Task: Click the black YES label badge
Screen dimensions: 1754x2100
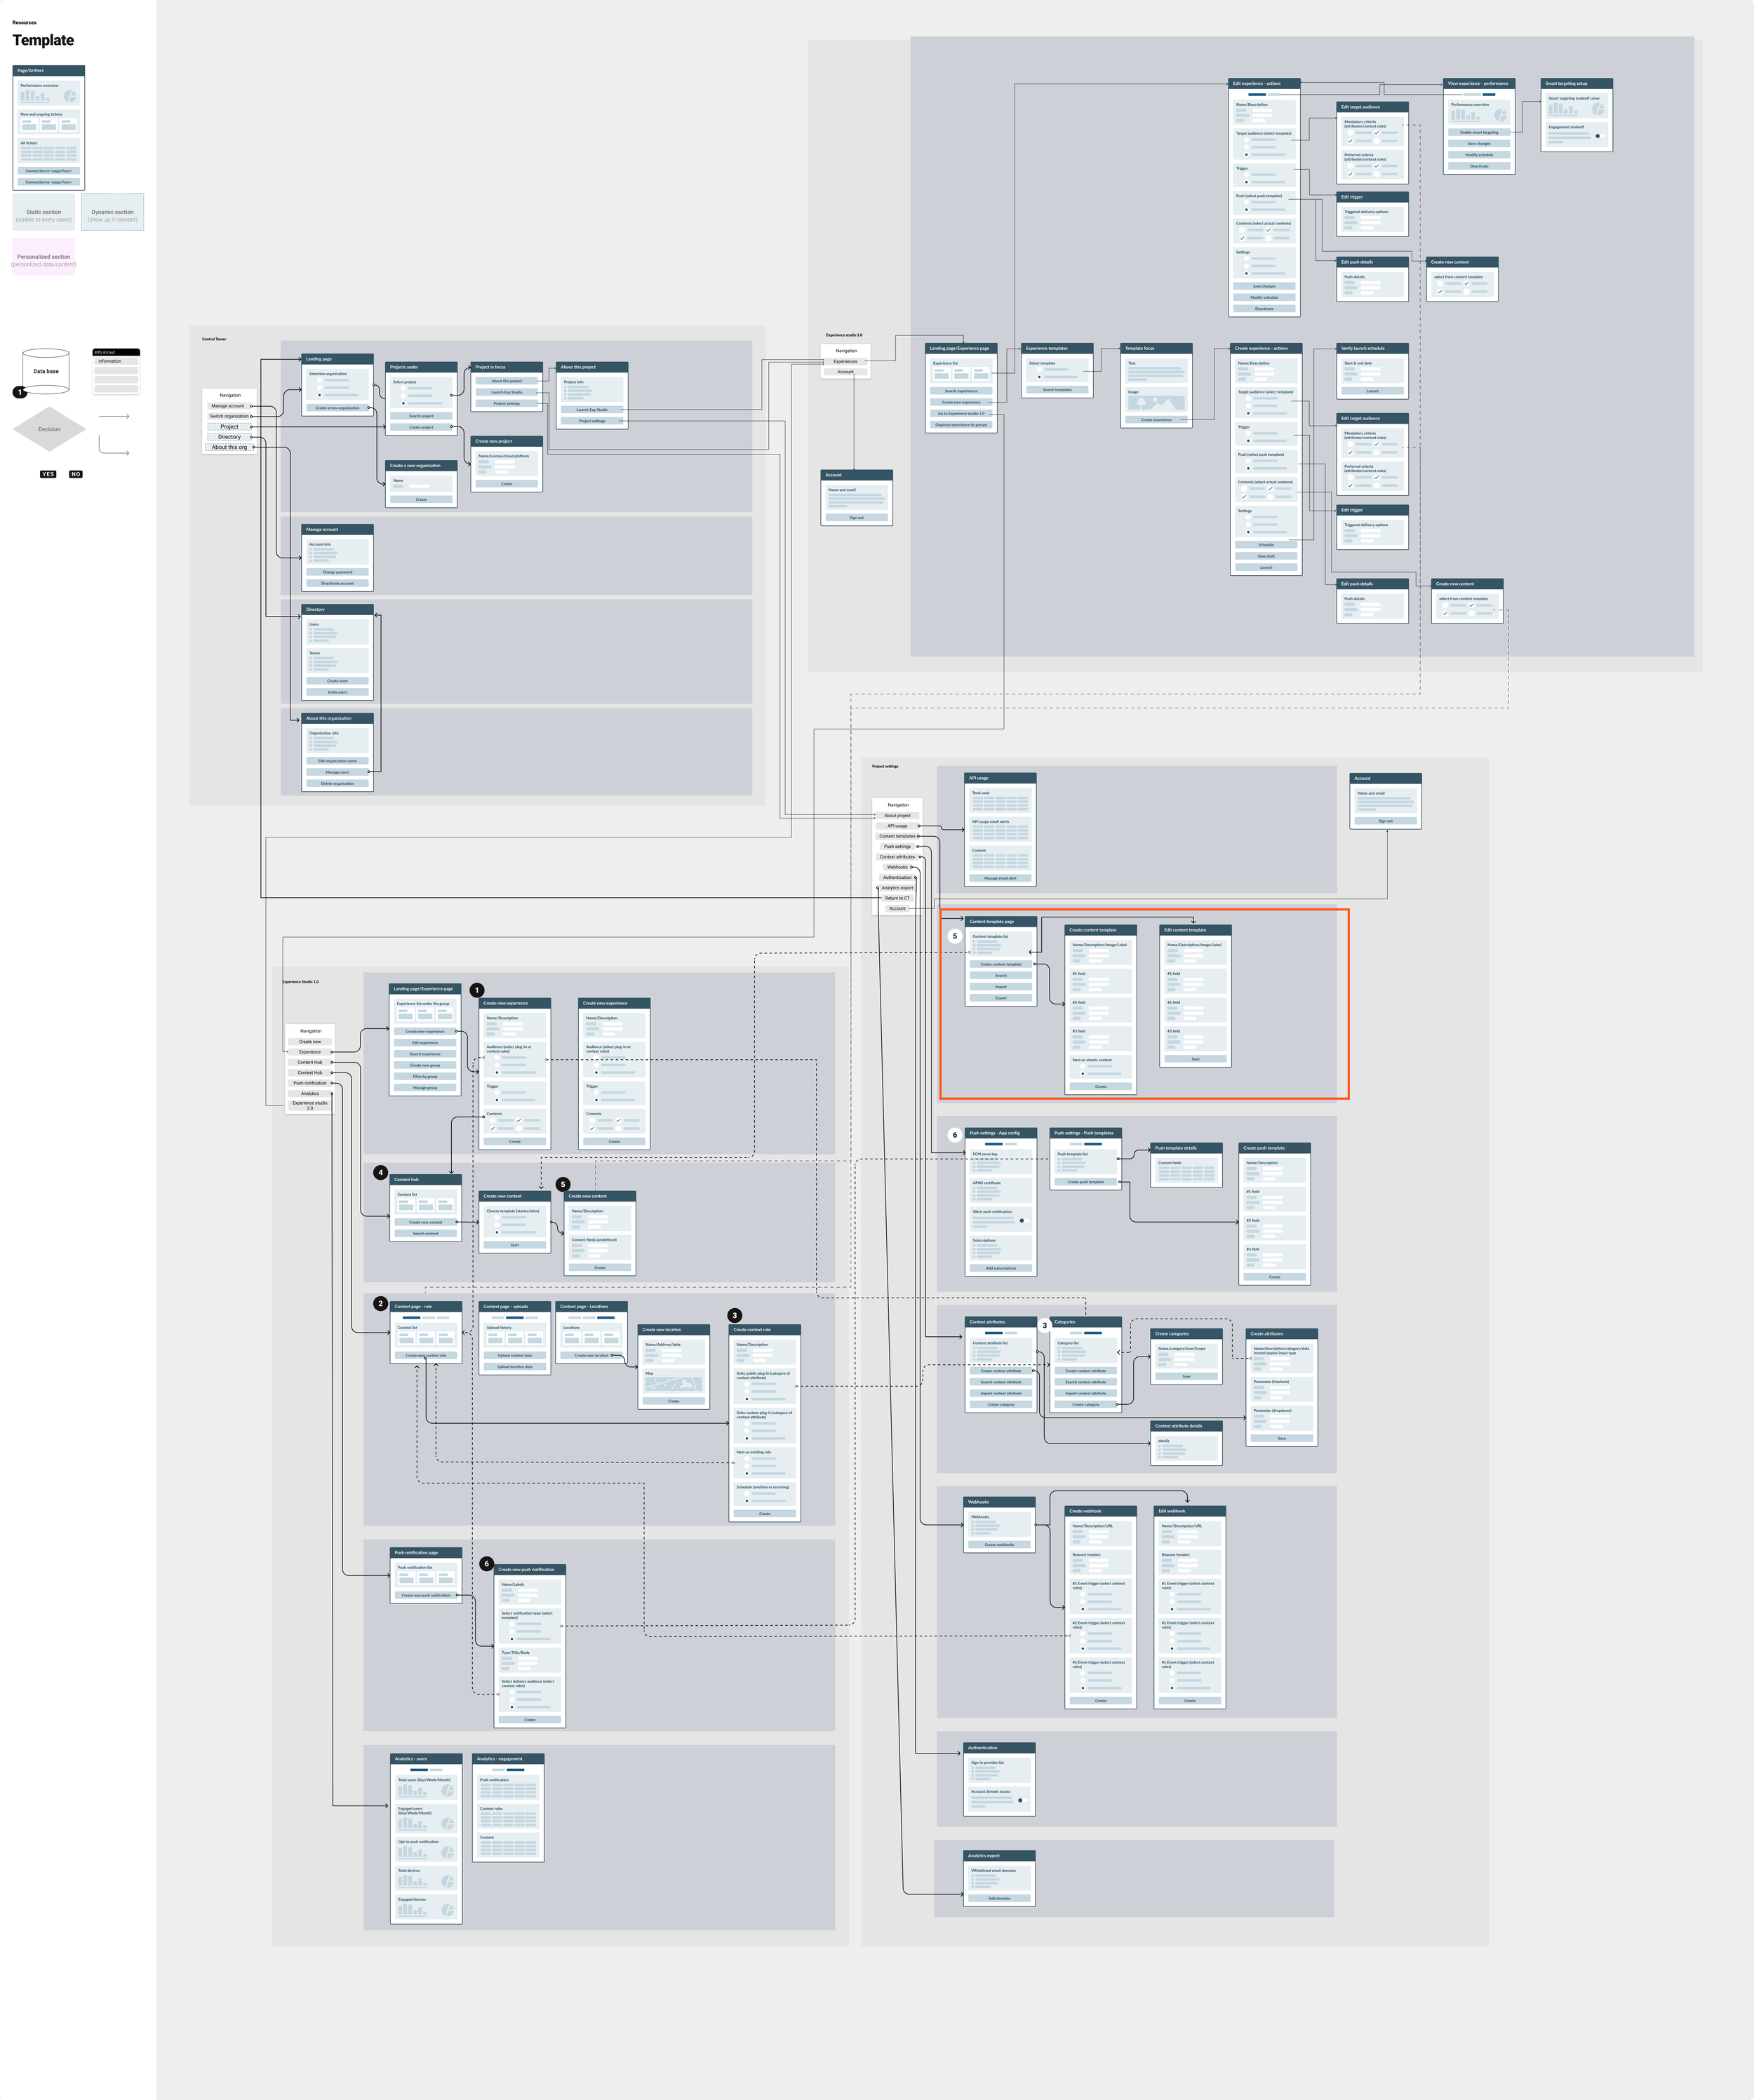Action: pyautogui.click(x=48, y=474)
